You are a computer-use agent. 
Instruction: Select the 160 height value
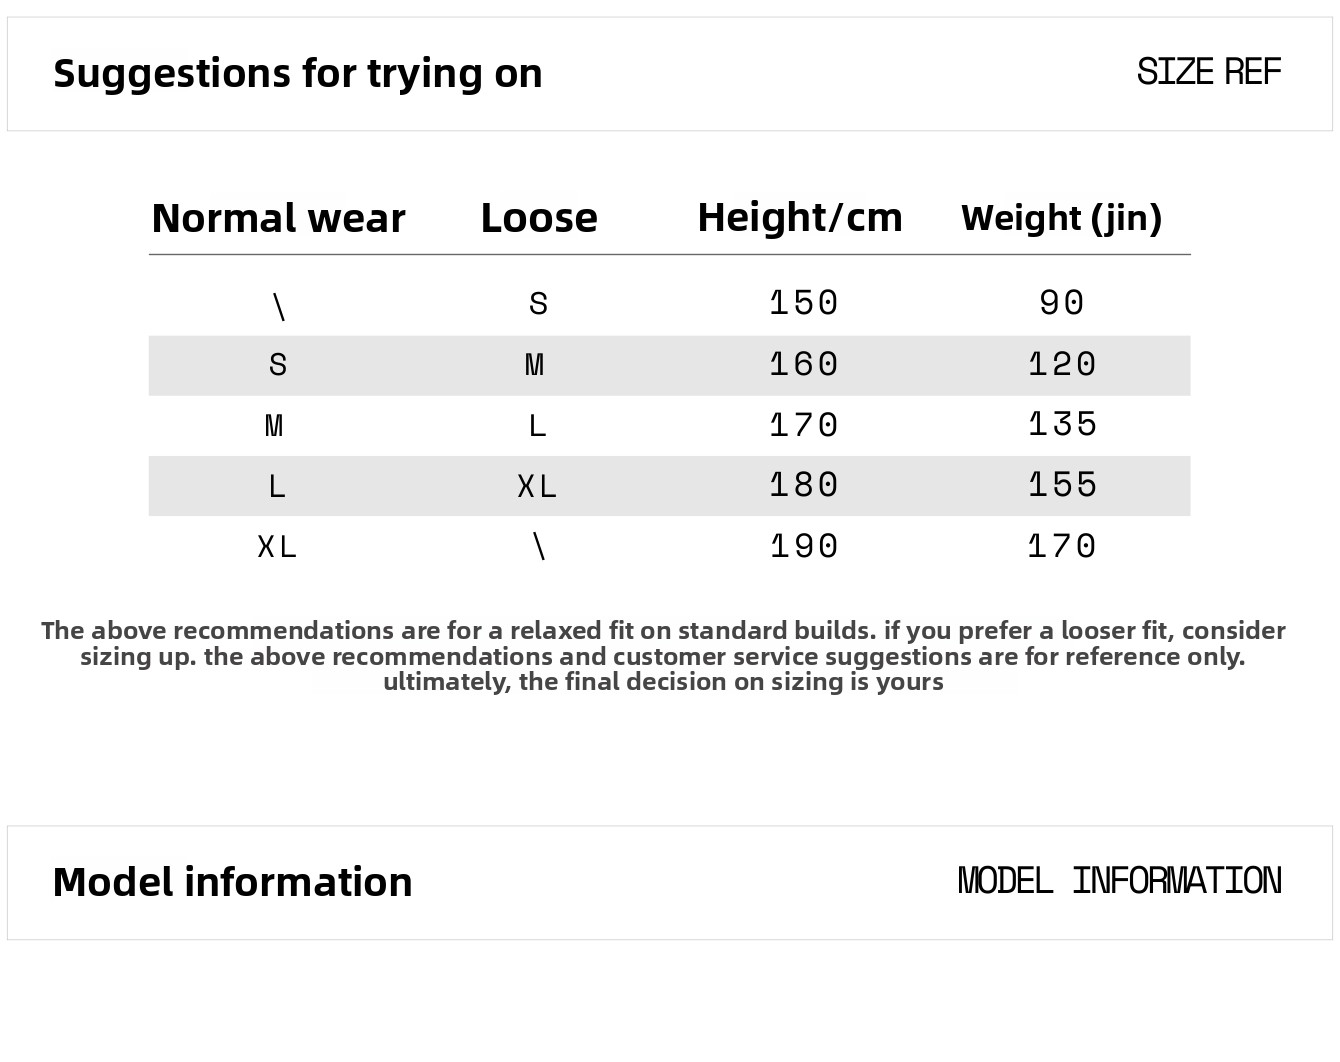coord(804,364)
